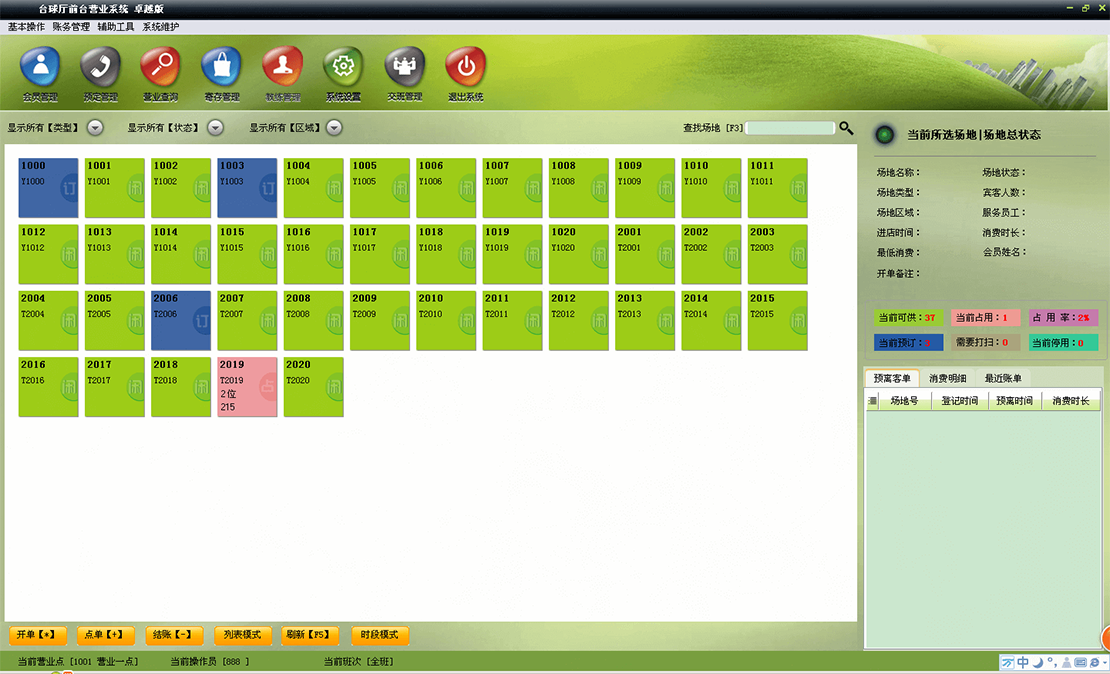Open the 系统维护 menu
The width and height of the screenshot is (1110, 674).
(x=161, y=27)
